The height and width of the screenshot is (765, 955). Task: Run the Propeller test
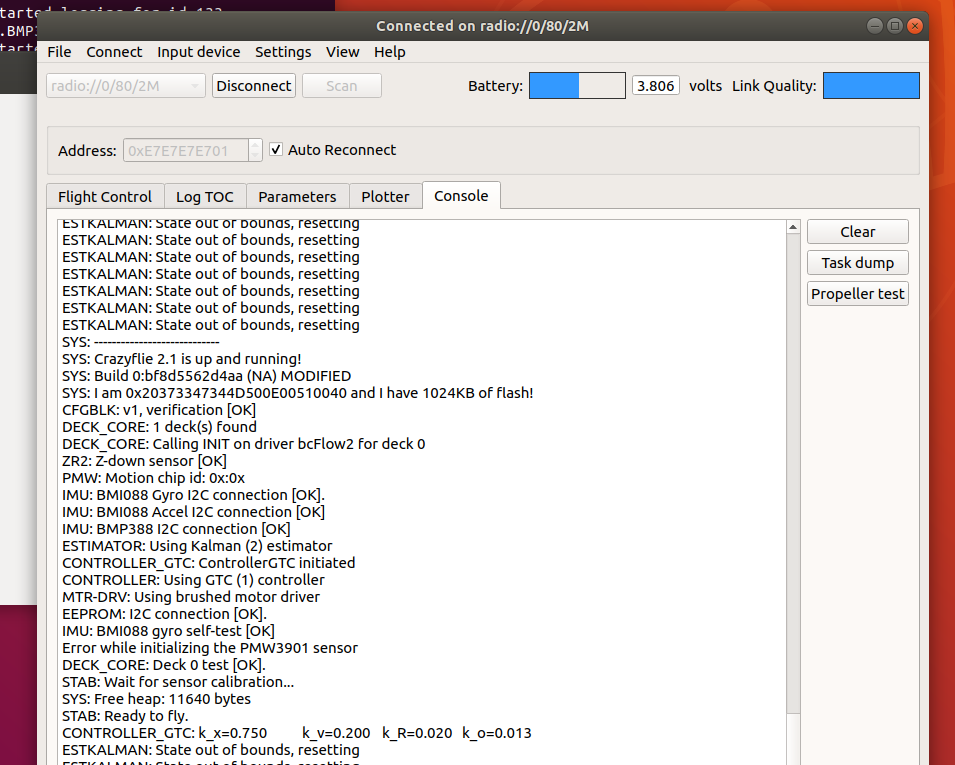pos(857,294)
